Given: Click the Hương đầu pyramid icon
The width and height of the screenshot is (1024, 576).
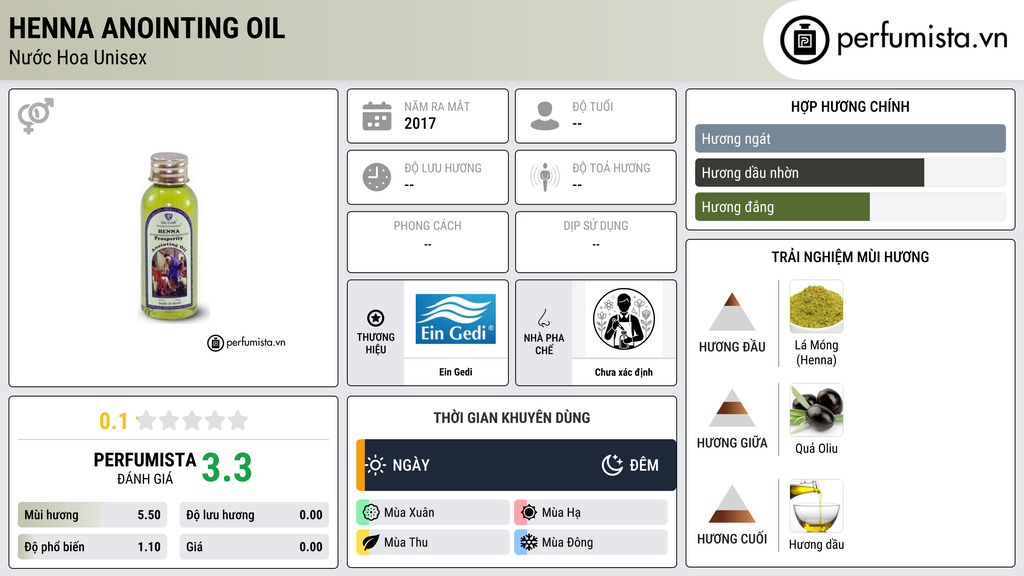Looking at the screenshot, I should point(732,312).
